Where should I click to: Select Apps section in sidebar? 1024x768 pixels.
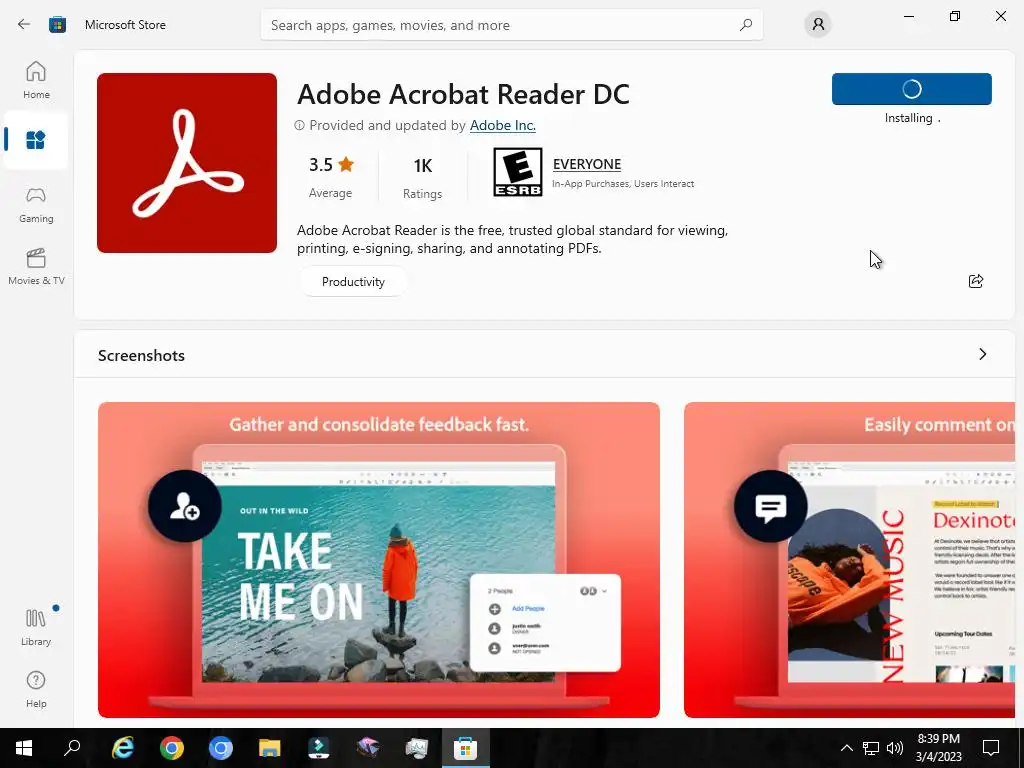36,140
